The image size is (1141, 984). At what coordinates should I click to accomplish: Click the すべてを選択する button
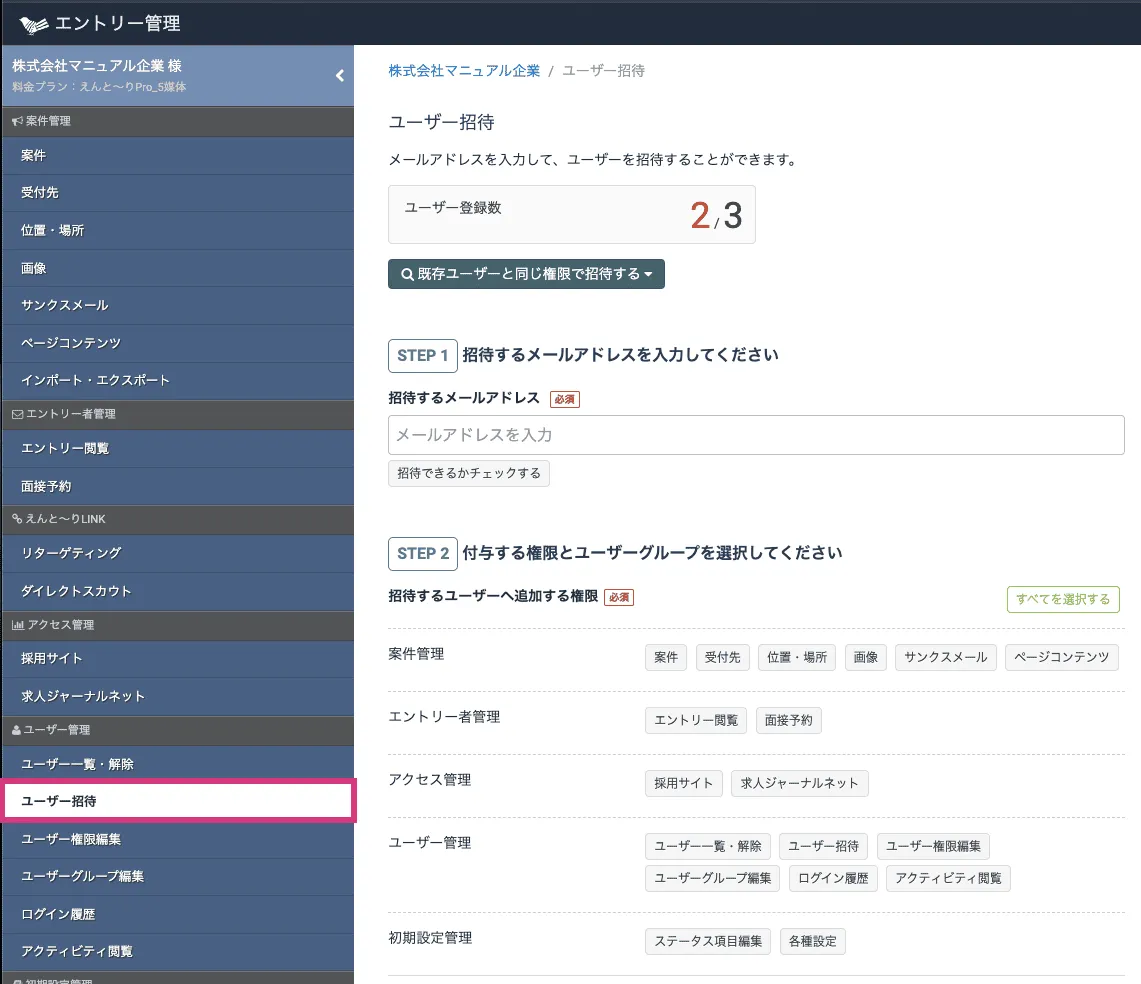1062,599
